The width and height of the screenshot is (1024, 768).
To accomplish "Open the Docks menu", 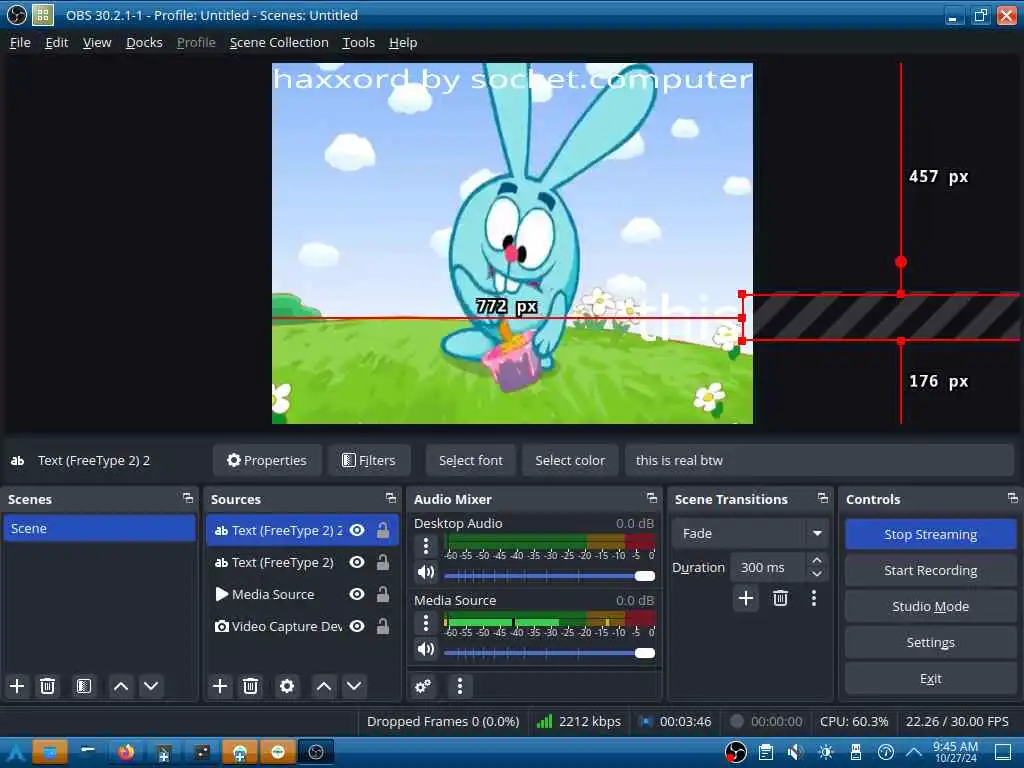I will tap(144, 42).
